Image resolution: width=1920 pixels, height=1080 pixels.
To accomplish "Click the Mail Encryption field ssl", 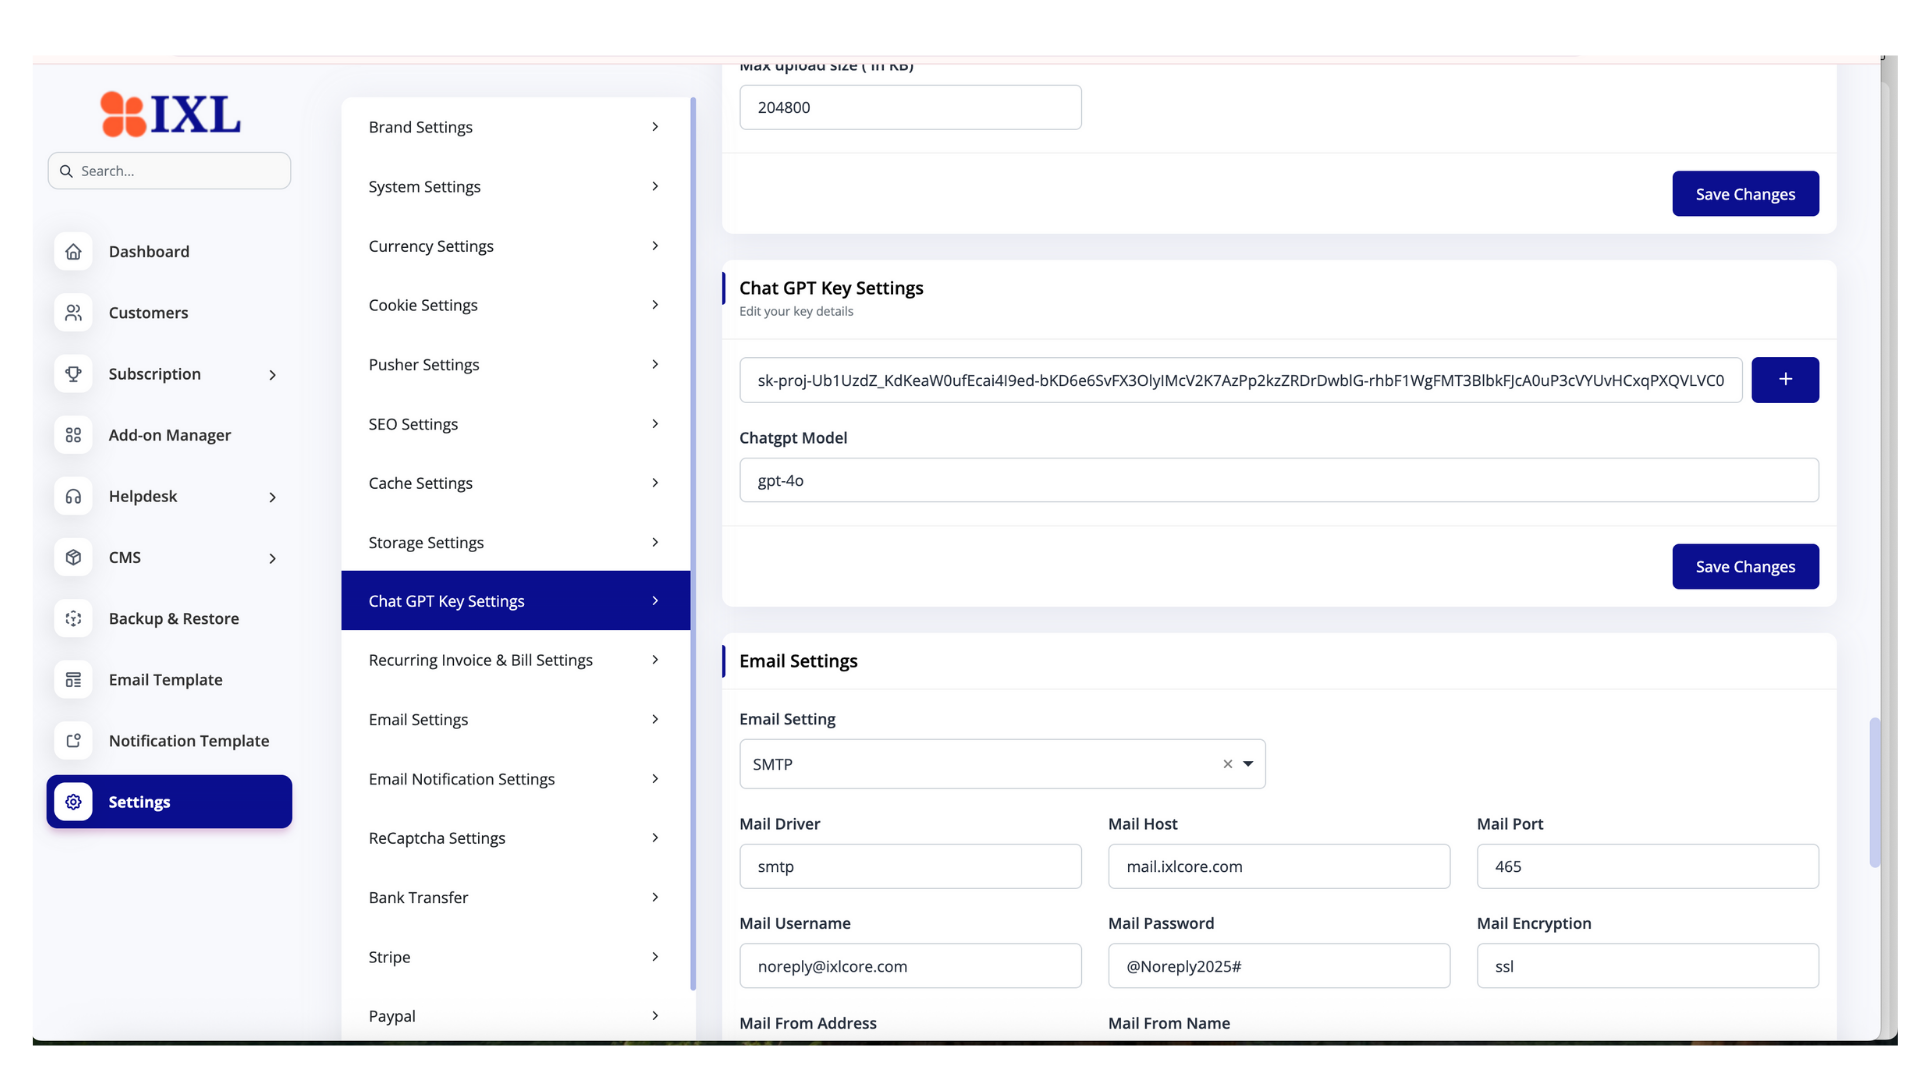I will (x=1647, y=966).
